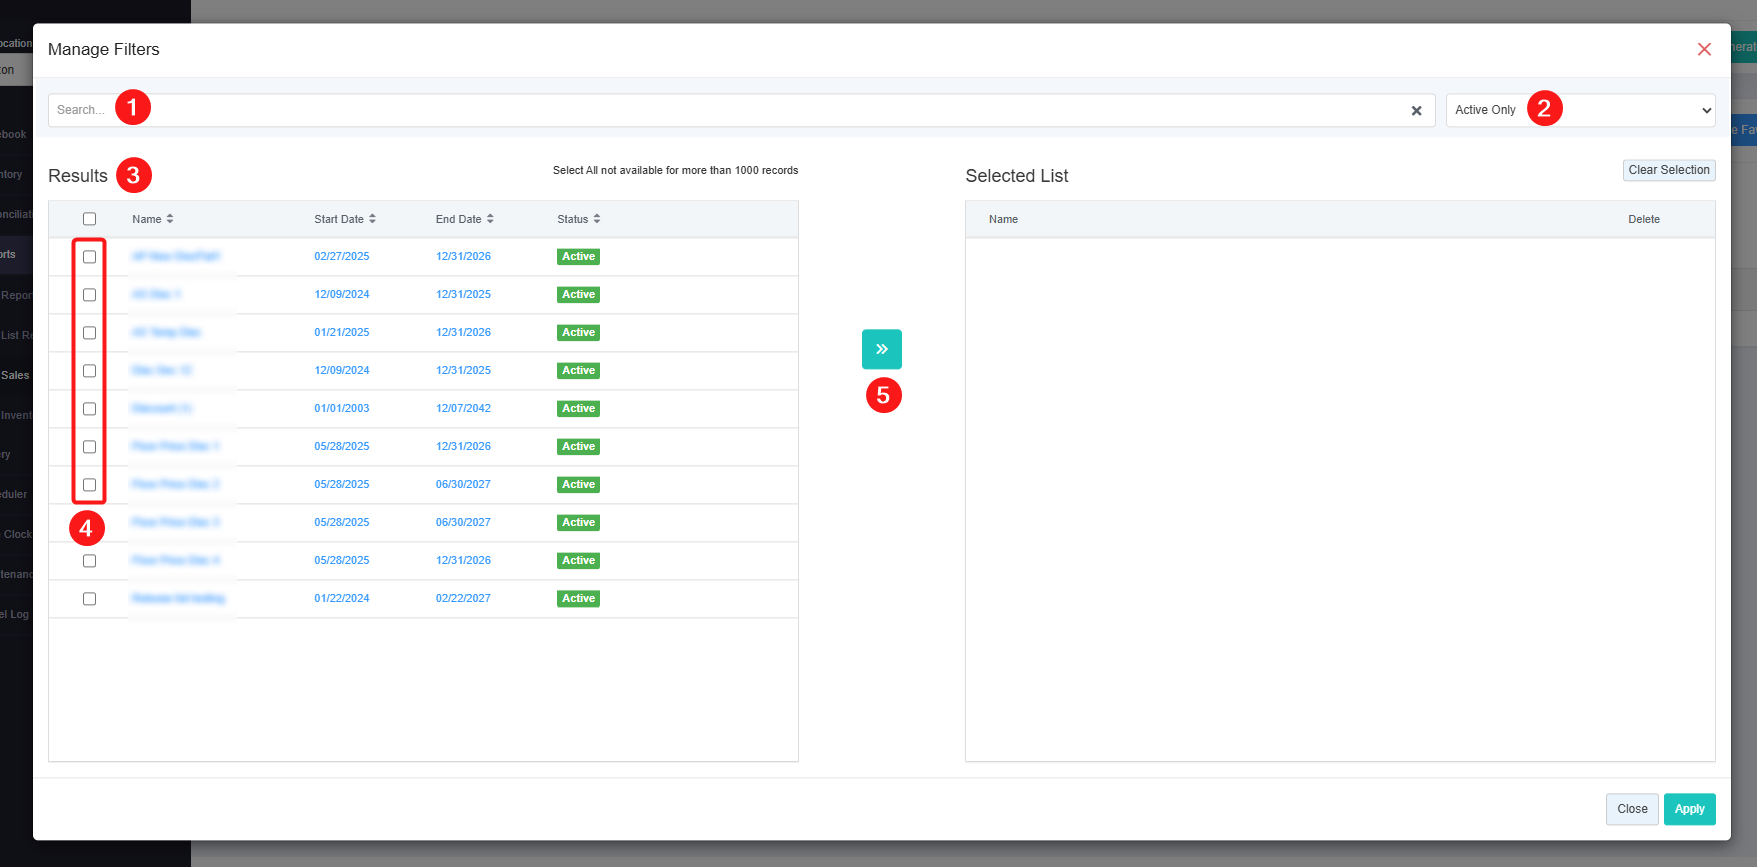This screenshot has width=1757, height=867.
Task: Click the Active badge in the first row
Action: [x=578, y=257]
